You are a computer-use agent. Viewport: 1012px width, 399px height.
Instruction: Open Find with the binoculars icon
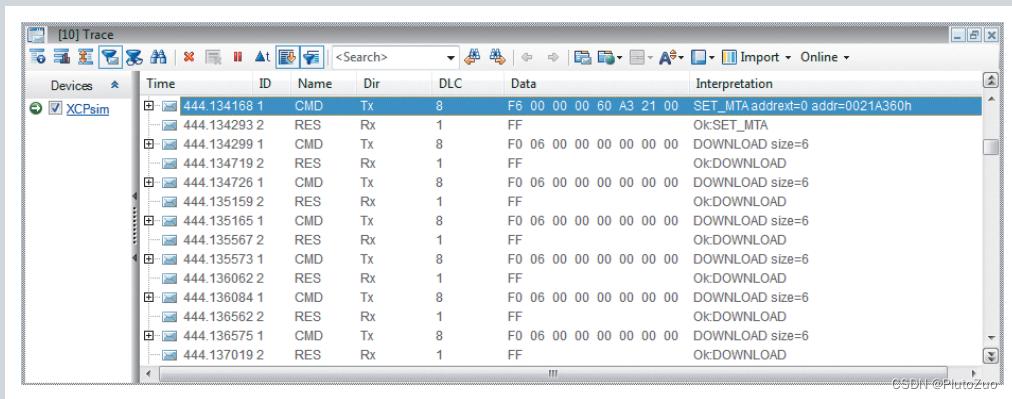pyautogui.click(x=158, y=57)
